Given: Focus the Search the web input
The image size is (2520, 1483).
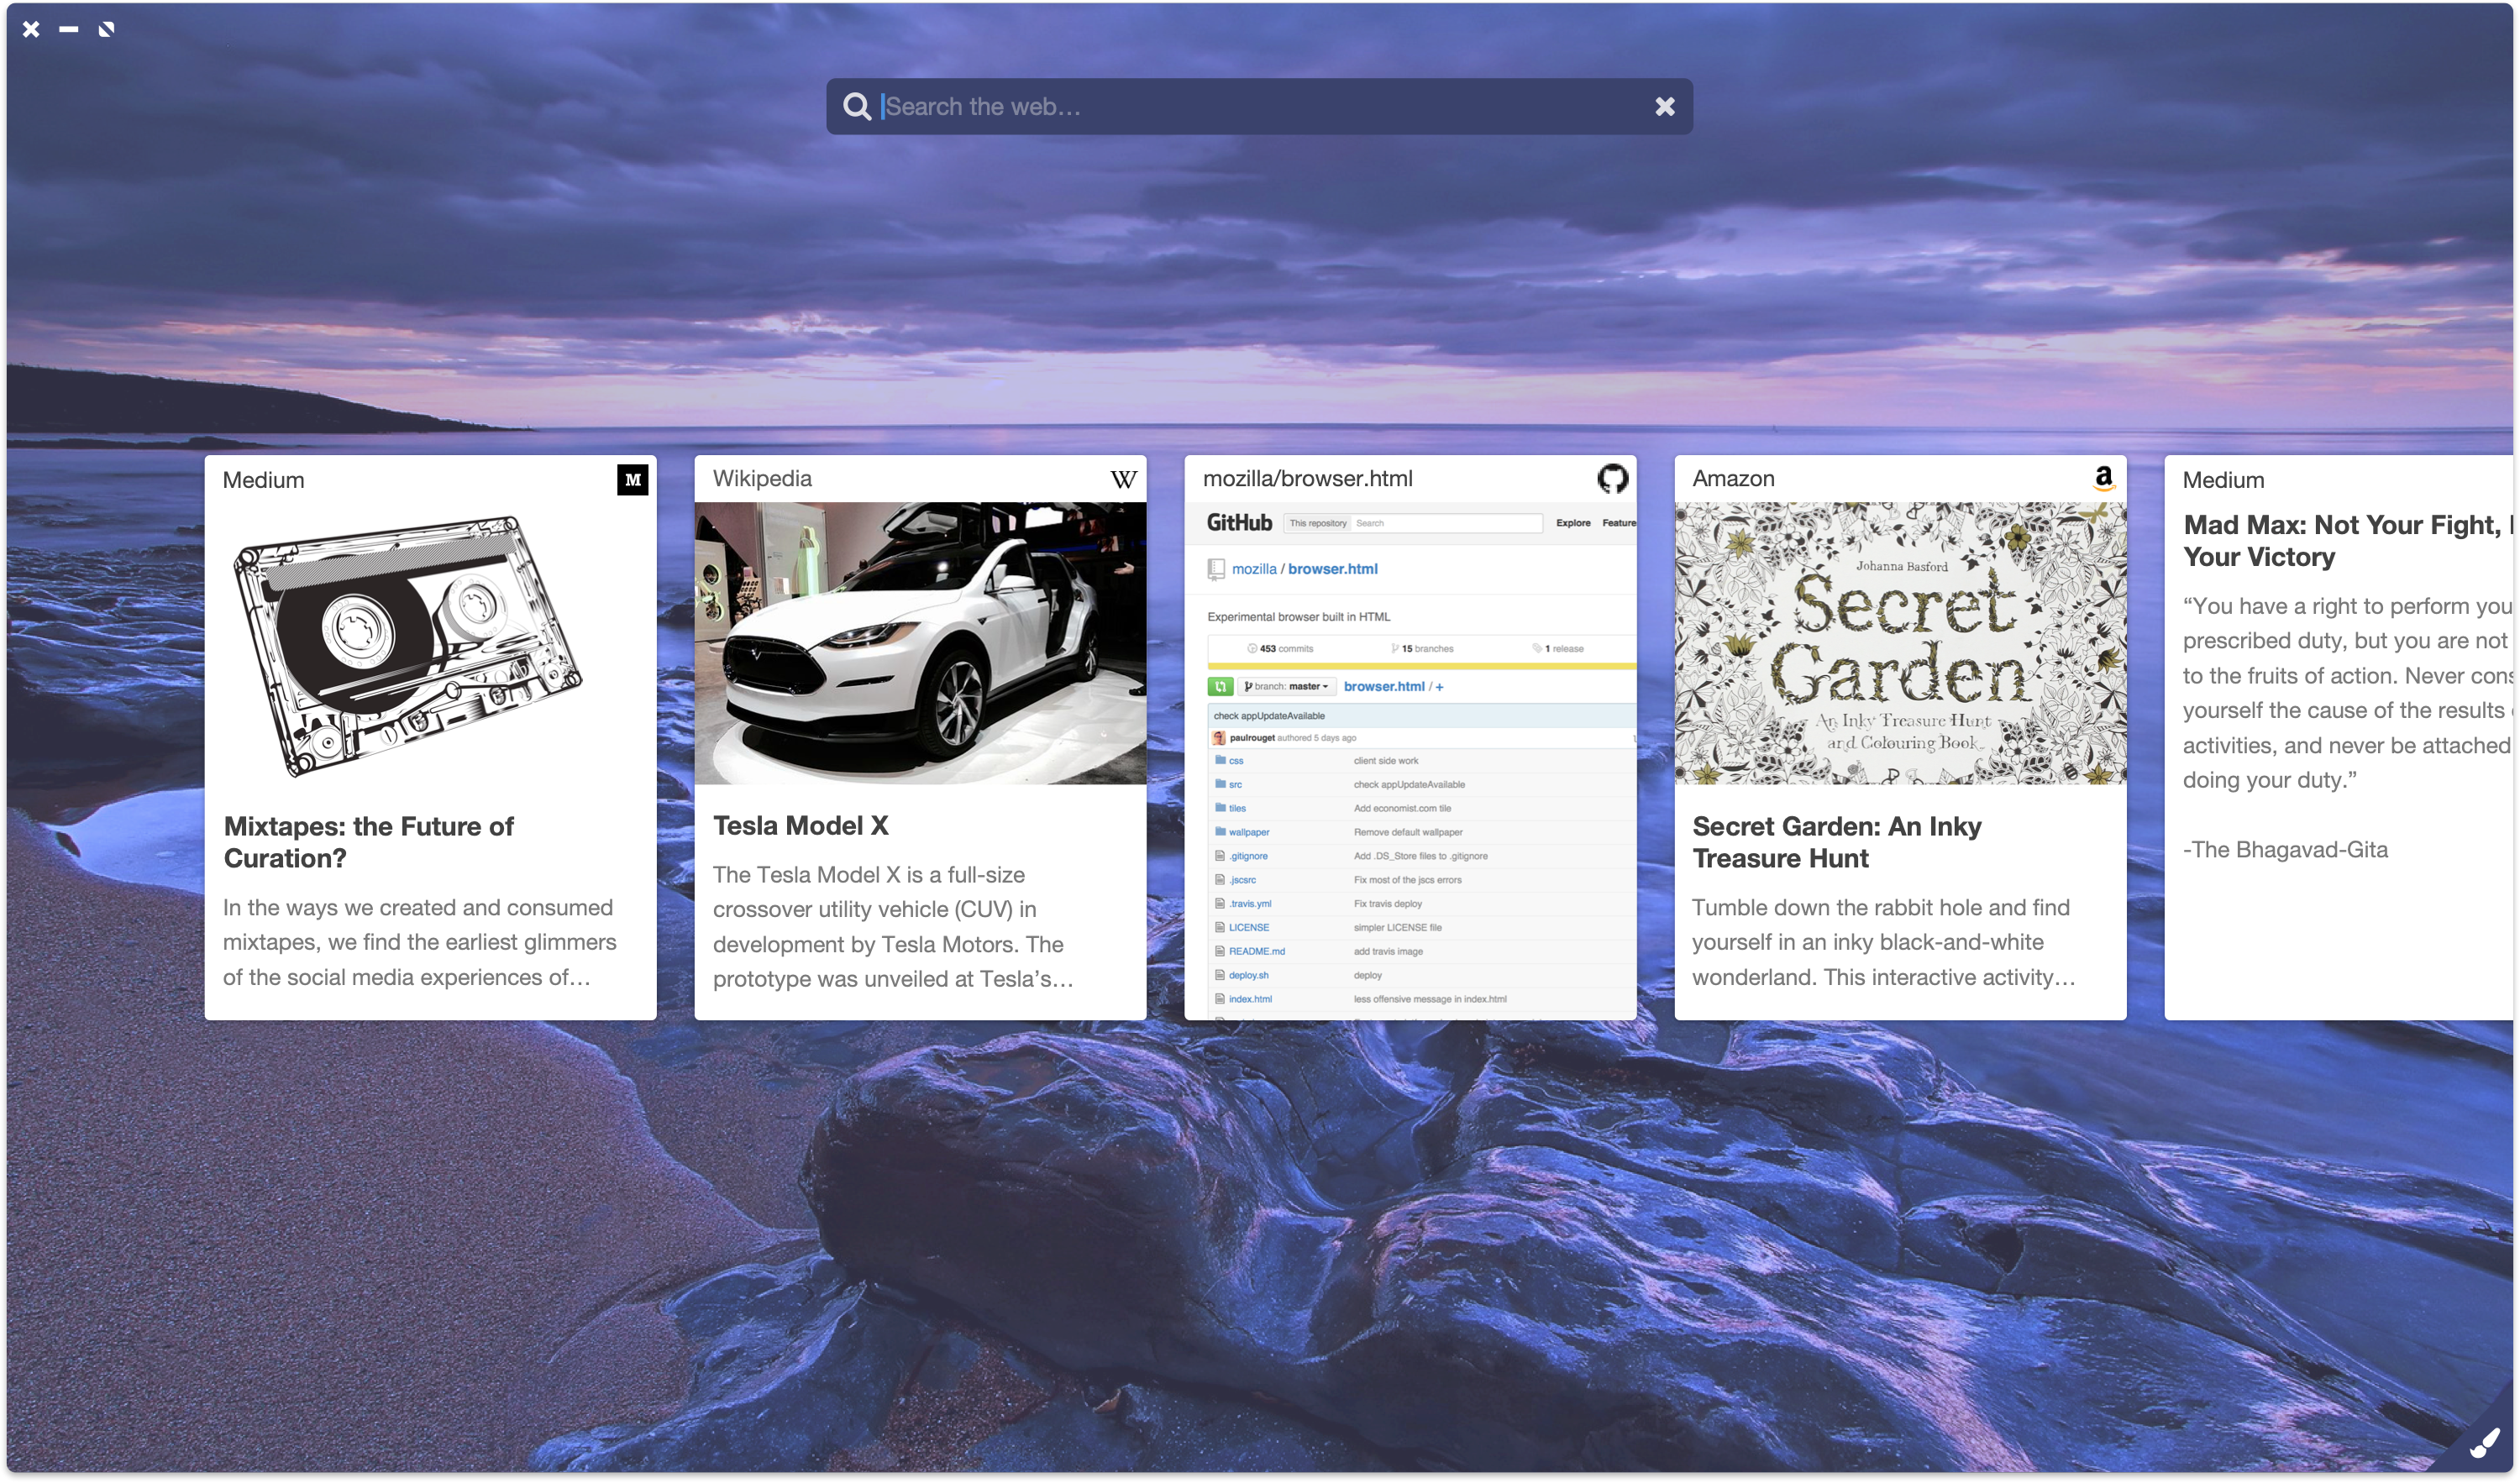Looking at the screenshot, I should (1260, 106).
